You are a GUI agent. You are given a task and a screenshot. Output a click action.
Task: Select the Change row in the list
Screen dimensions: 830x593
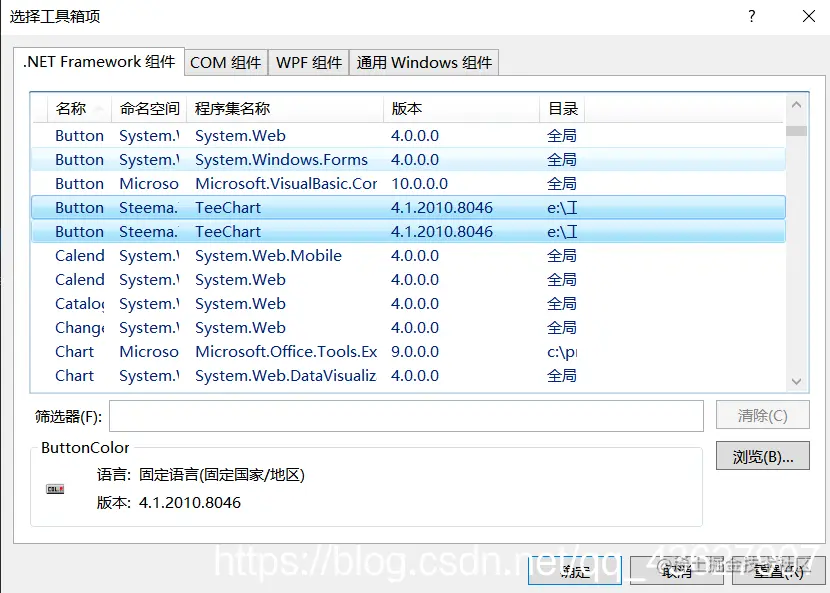(x=408, y=328)
